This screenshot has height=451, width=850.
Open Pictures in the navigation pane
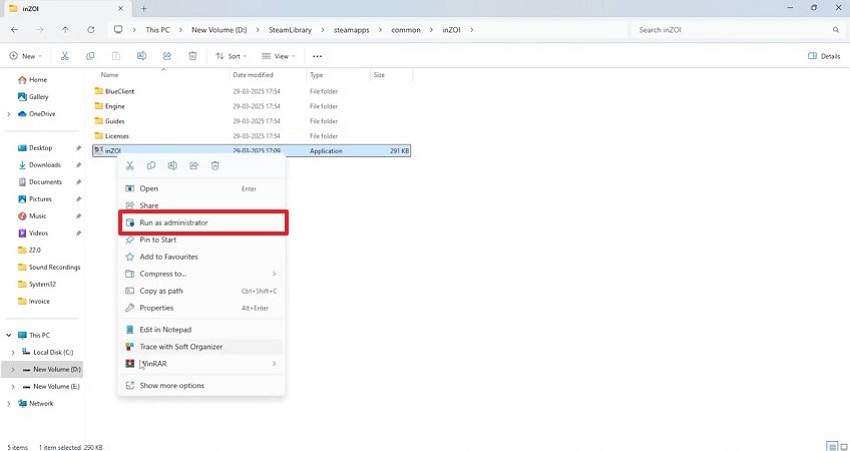[x=40, y=199]
